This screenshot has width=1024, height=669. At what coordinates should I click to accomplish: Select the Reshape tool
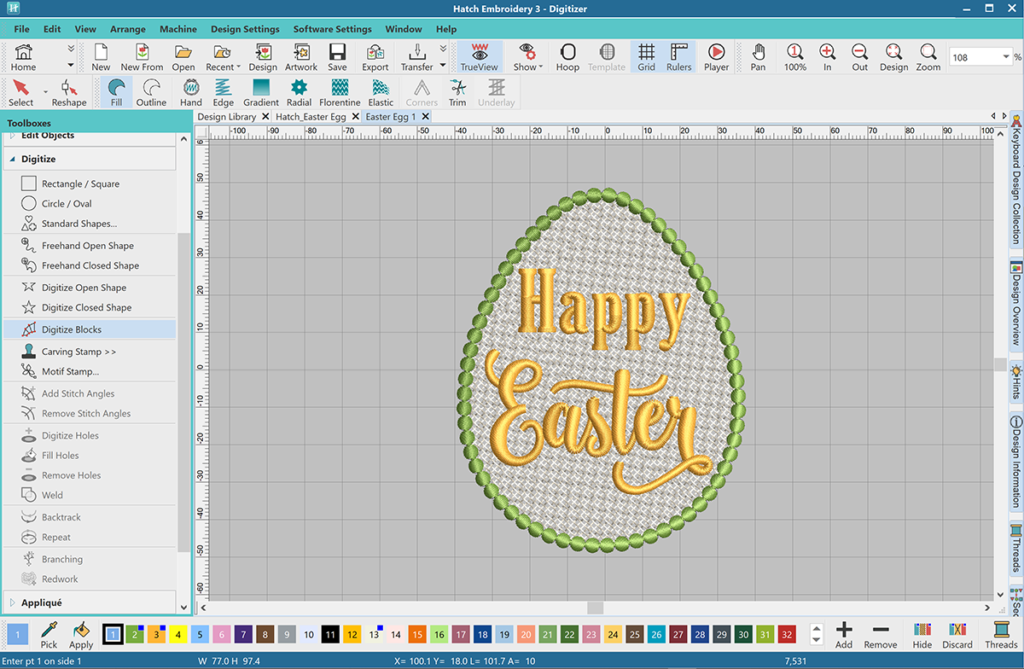coord(69,92)
